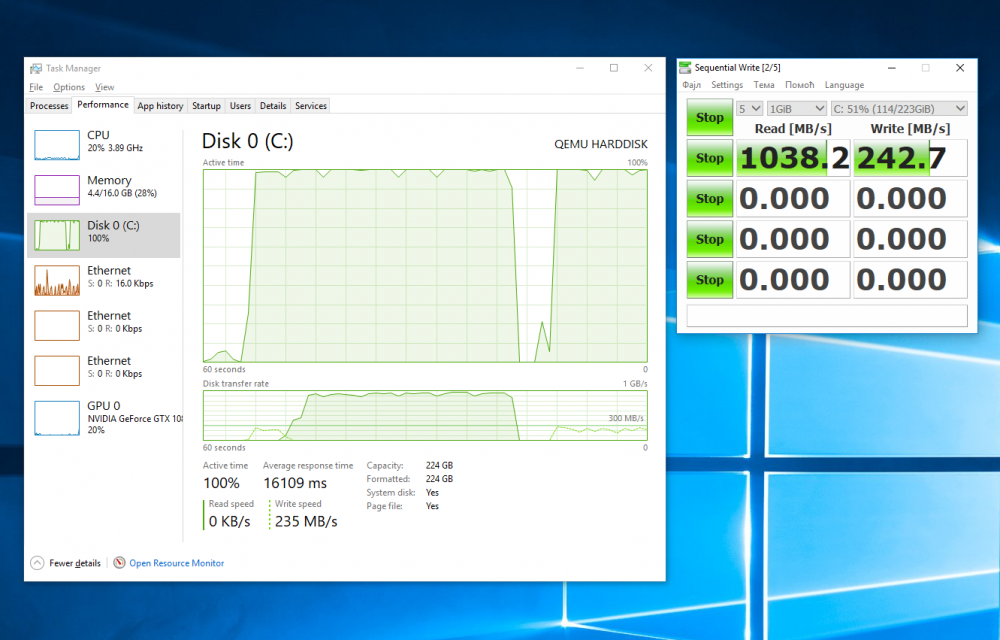Click the Fewer details label

point(75,564)
